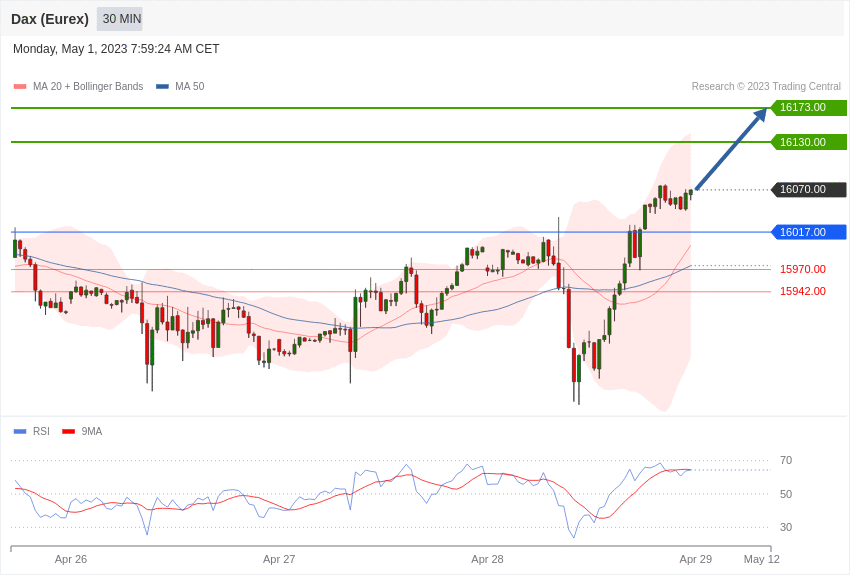Click the blue RSI legend swatch
850x576 pixels.
pos(20,431)
